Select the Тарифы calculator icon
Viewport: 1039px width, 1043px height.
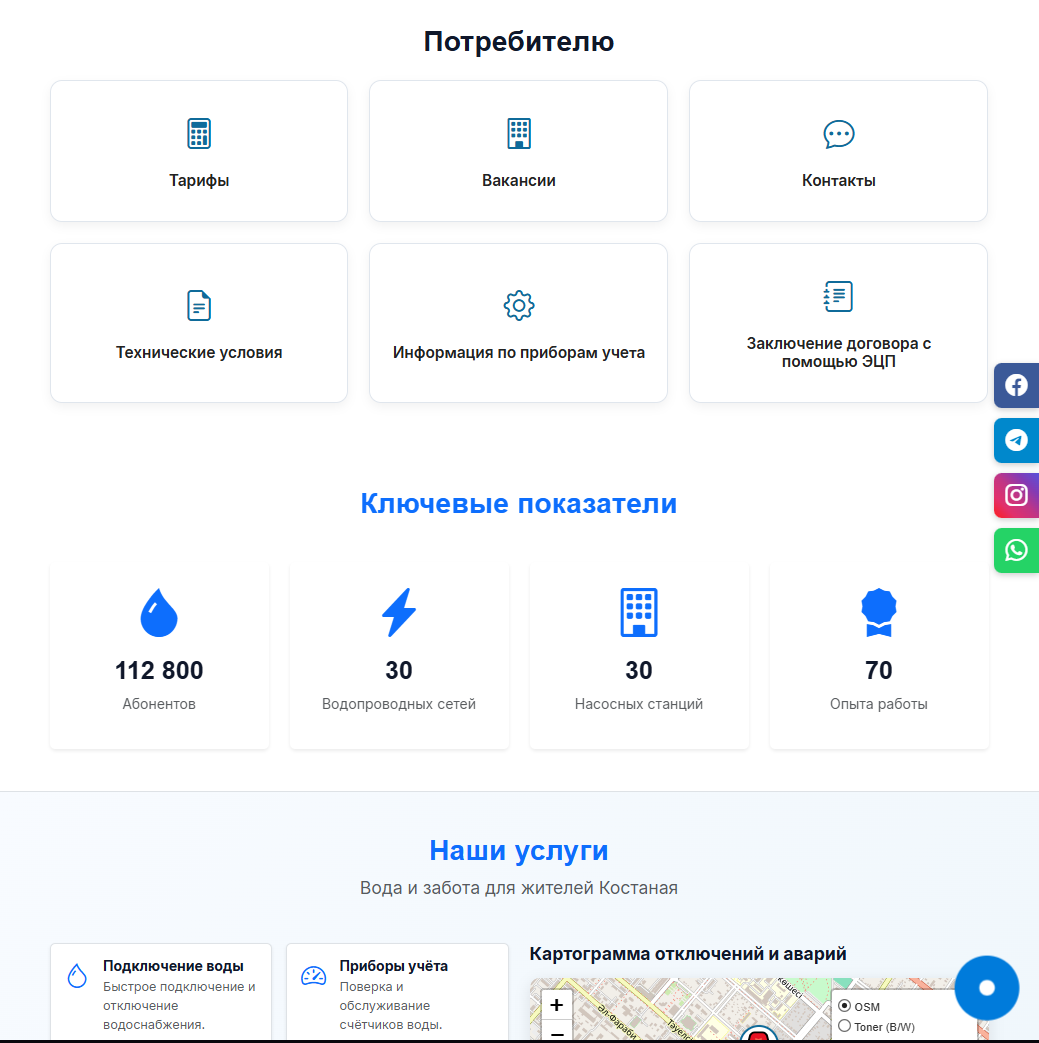pos(199,132)
